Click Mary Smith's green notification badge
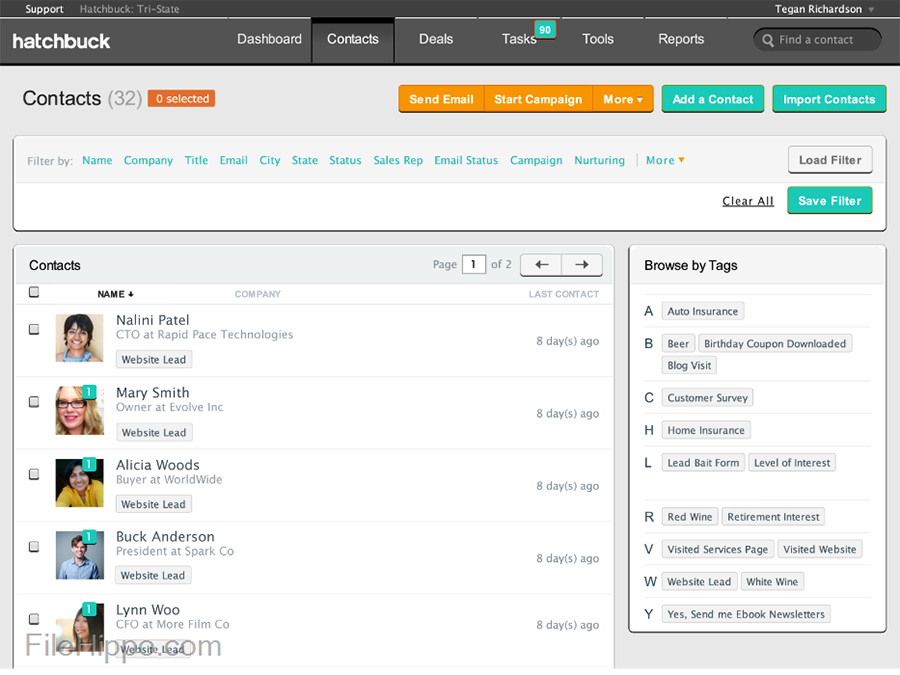 (x=89, y=392)
